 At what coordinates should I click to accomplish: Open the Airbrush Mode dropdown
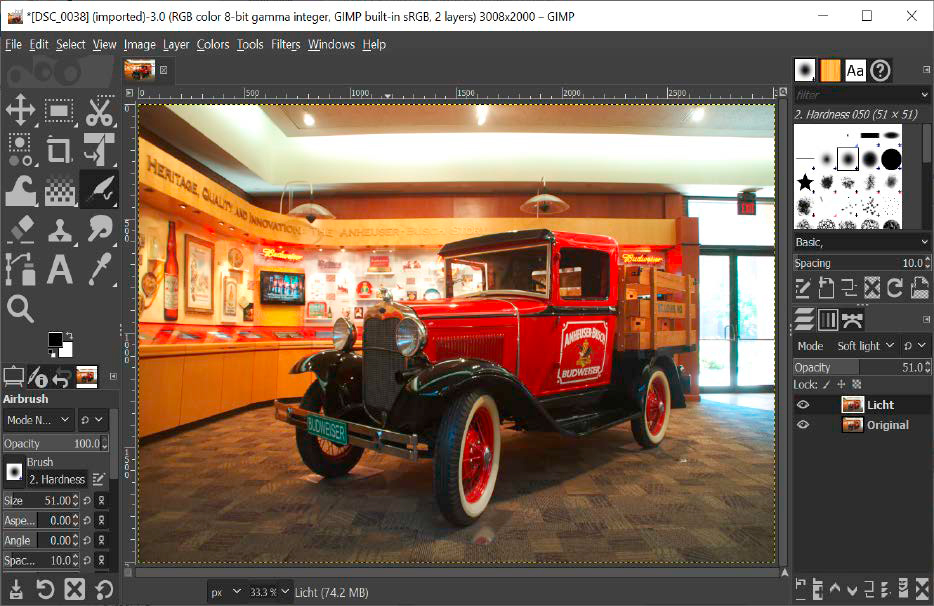pos(39,420)
